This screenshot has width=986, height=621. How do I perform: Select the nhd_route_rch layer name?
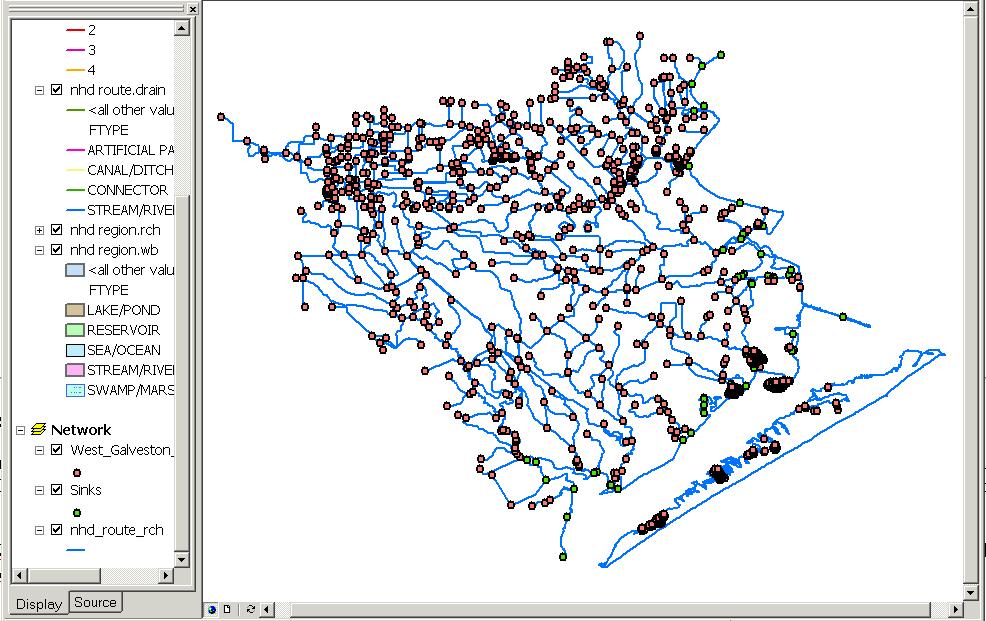(x=116, y=530)
